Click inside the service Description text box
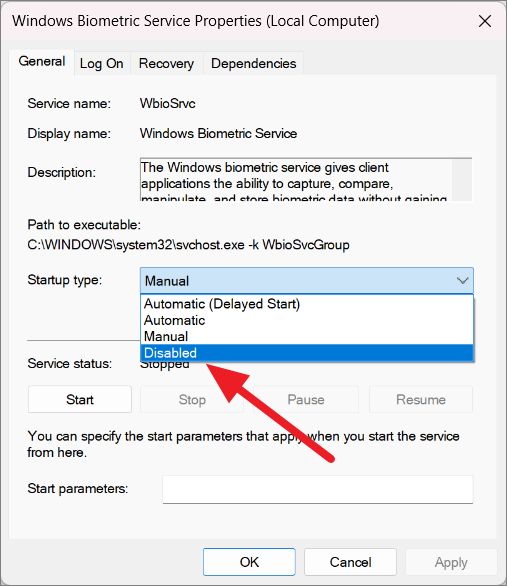The width and height of the screenshot is (507, 586). (x=296, y=180)
